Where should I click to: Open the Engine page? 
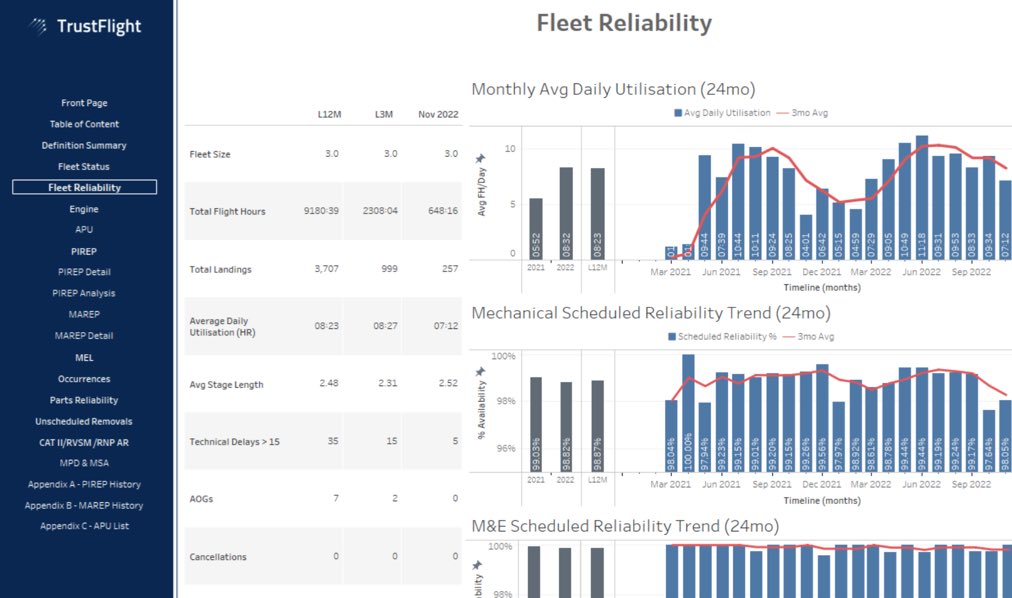click(x=84, y=209)
